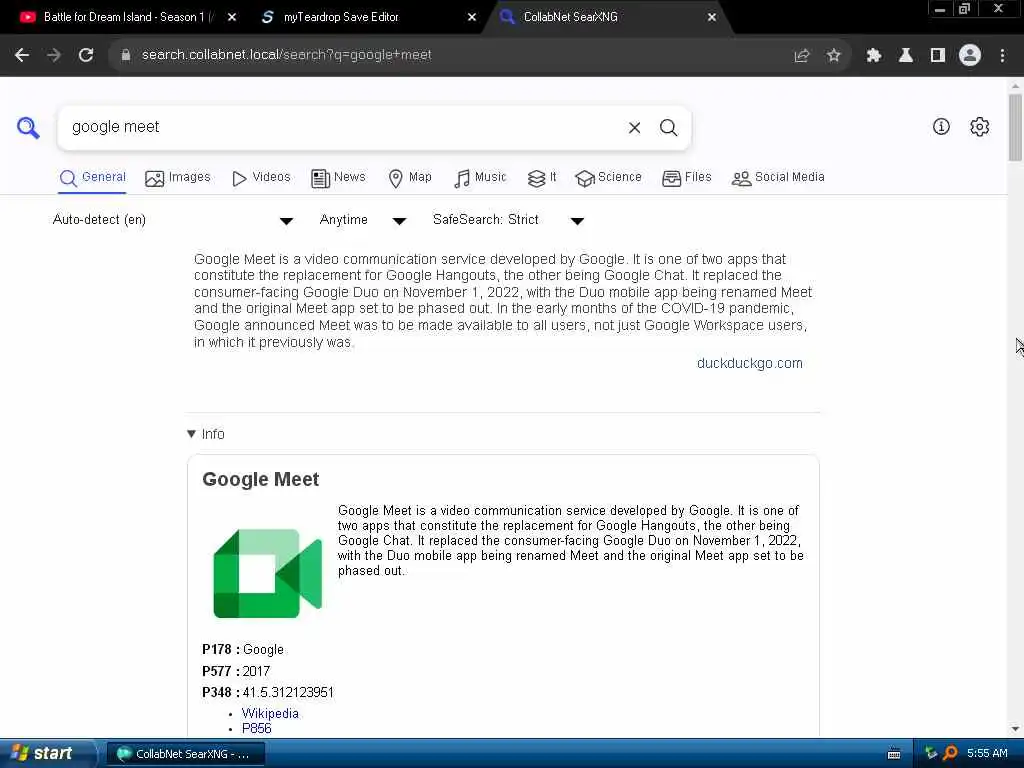This screenshot has width=1024, height=768.
Task: Click the keyboard icon in taskbar tray
Action: tap(894, 754)
